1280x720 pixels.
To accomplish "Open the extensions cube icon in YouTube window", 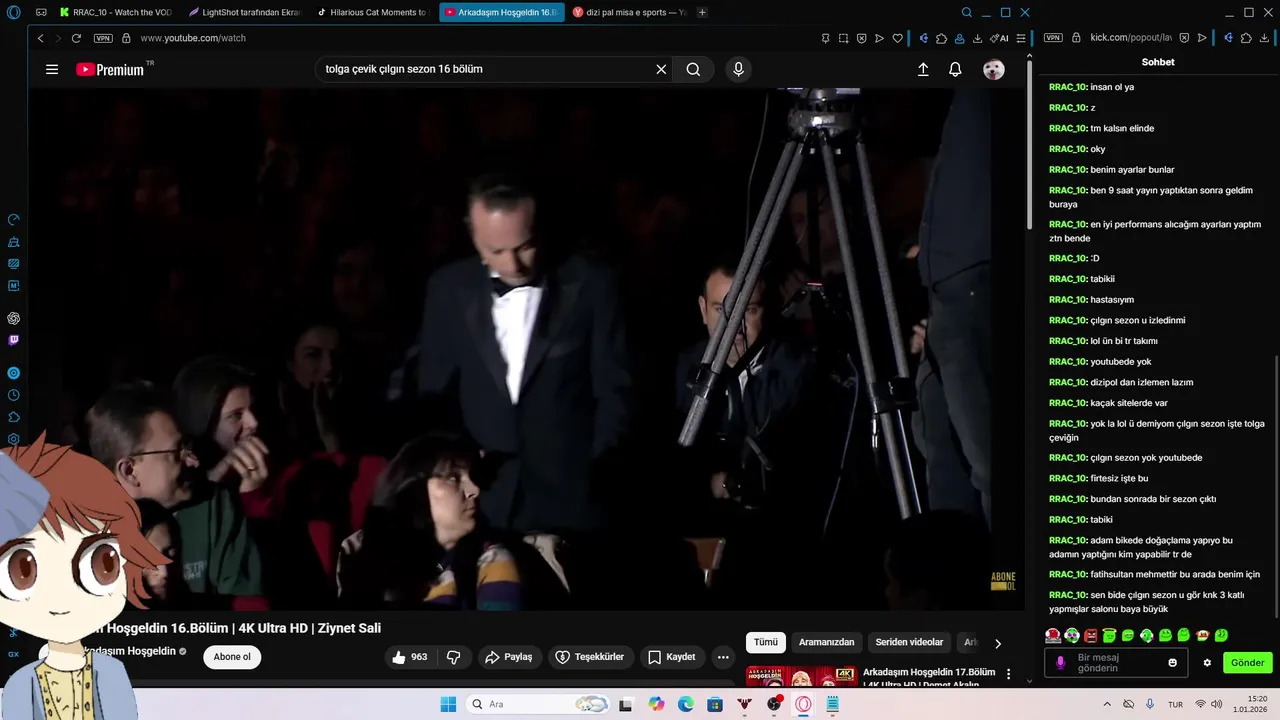I will tap(941, 38).
